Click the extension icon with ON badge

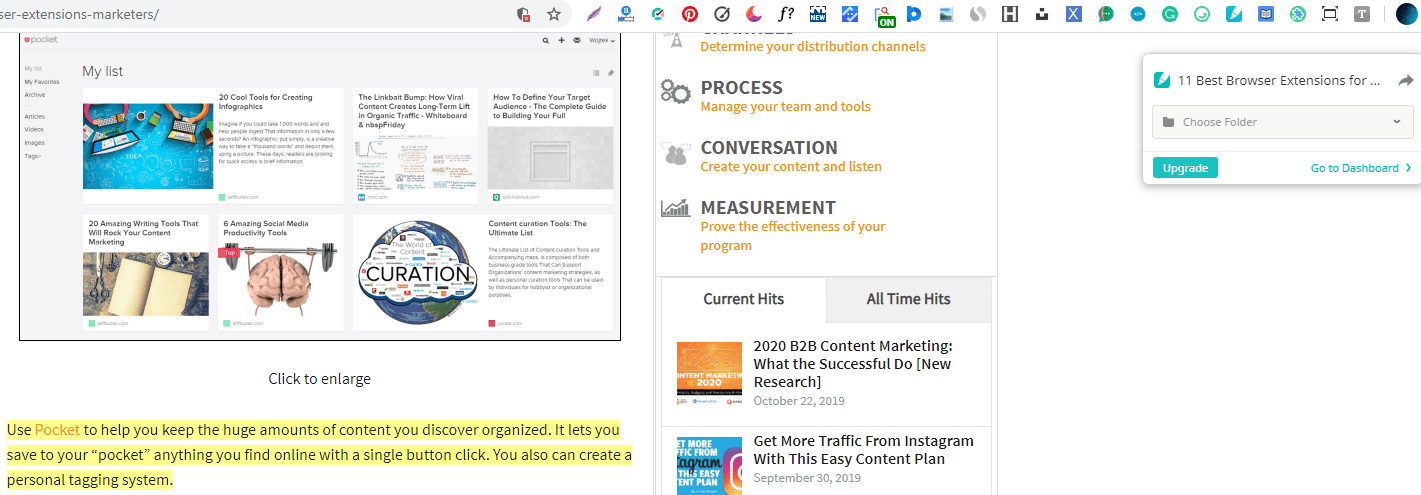(883, 15)
